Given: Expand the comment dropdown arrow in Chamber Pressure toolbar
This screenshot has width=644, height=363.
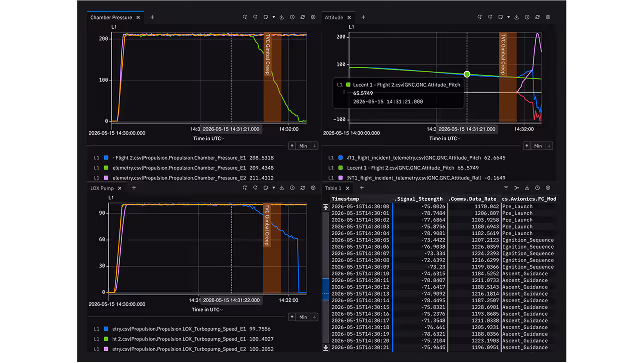Looking at the screenshot, I should pos(274,17).
